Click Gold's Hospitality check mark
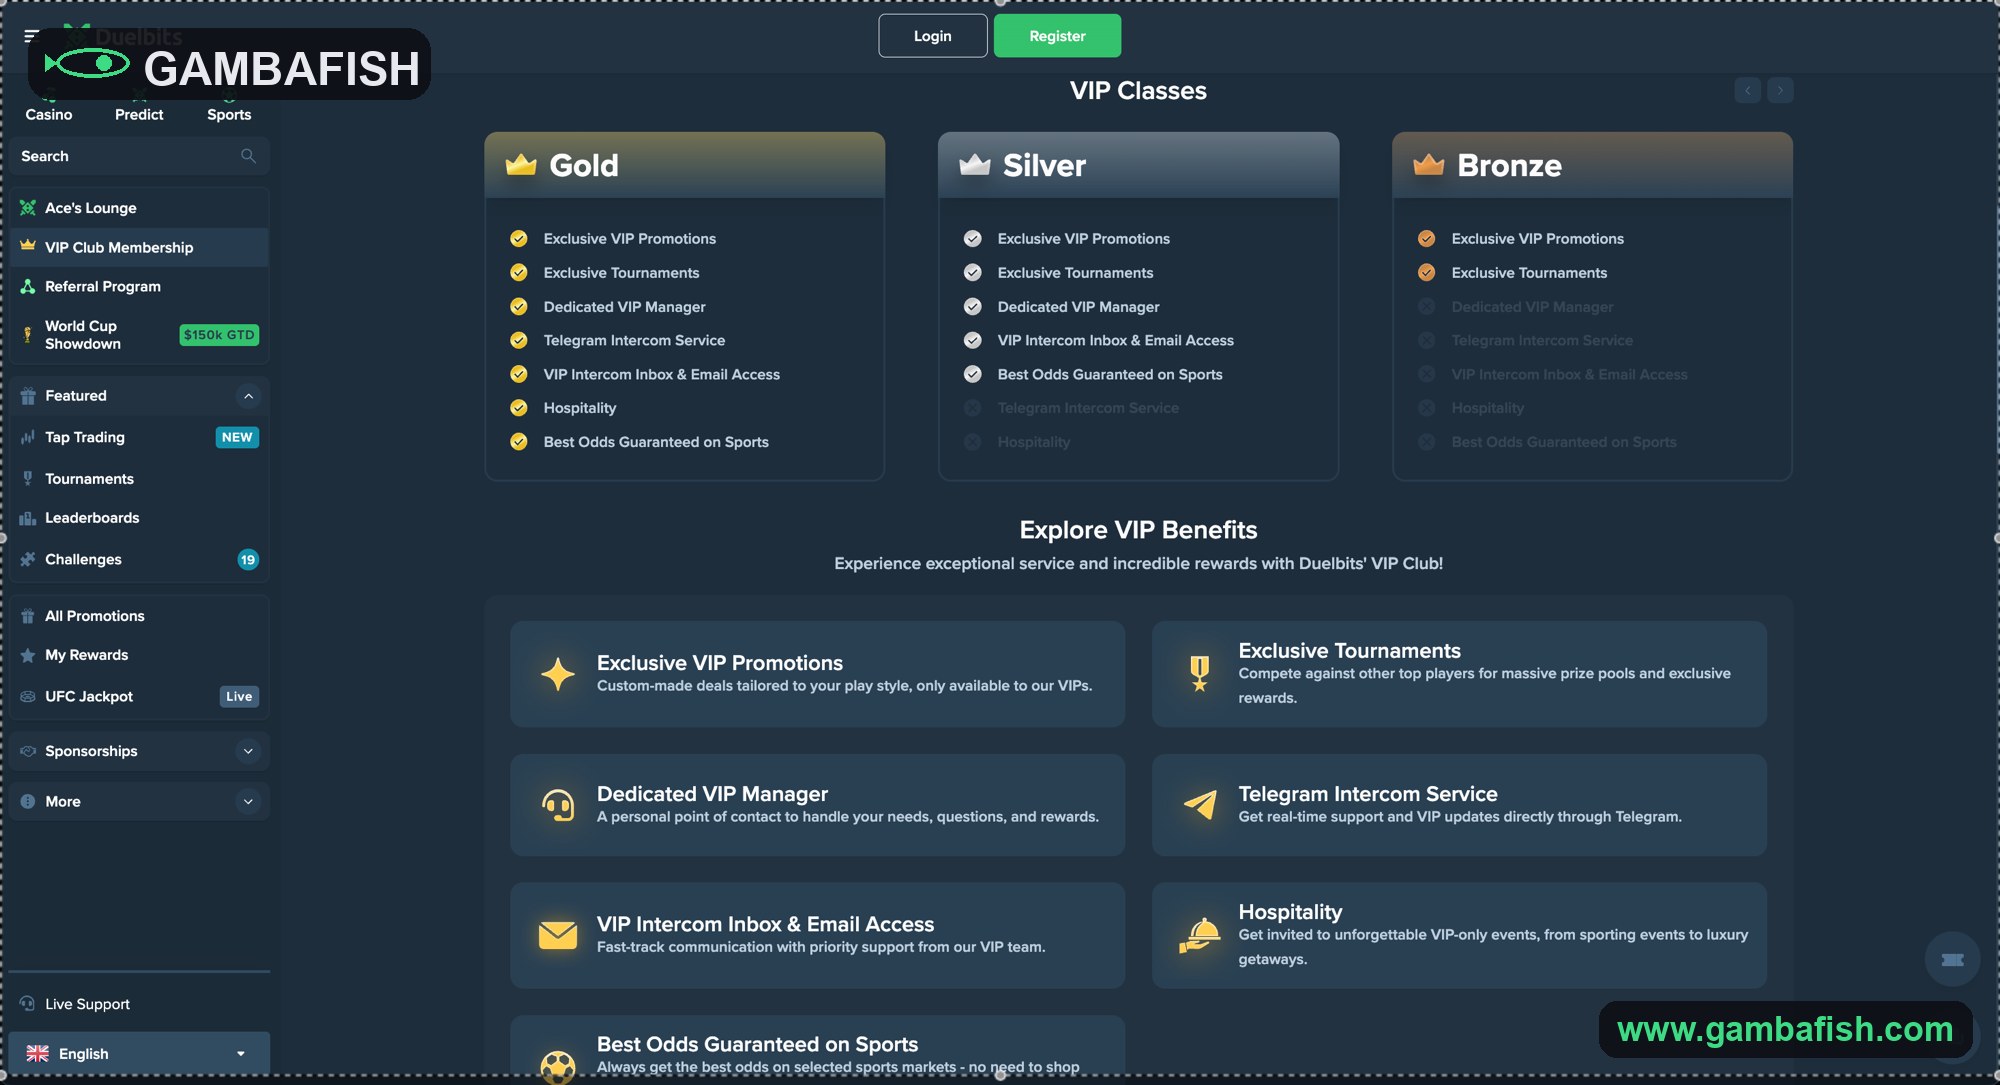 519,408
